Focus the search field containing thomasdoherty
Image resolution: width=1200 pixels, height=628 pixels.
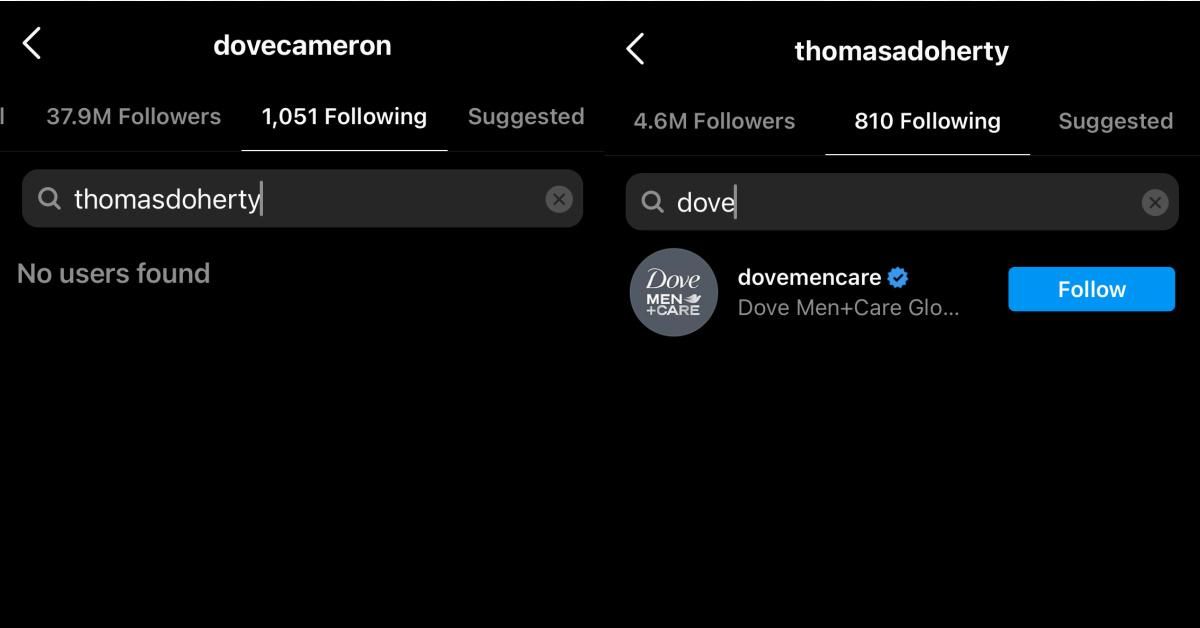point(302,198)
